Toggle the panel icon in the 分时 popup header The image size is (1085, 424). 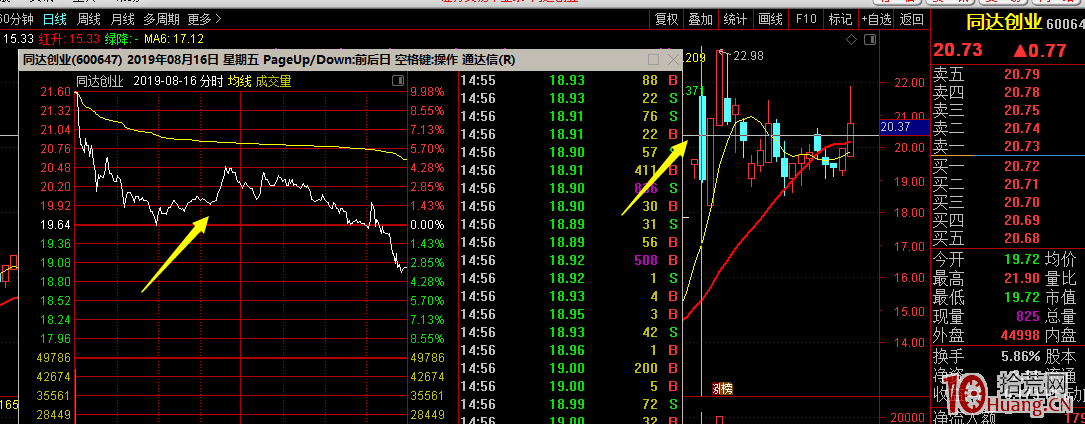(398, 81)
